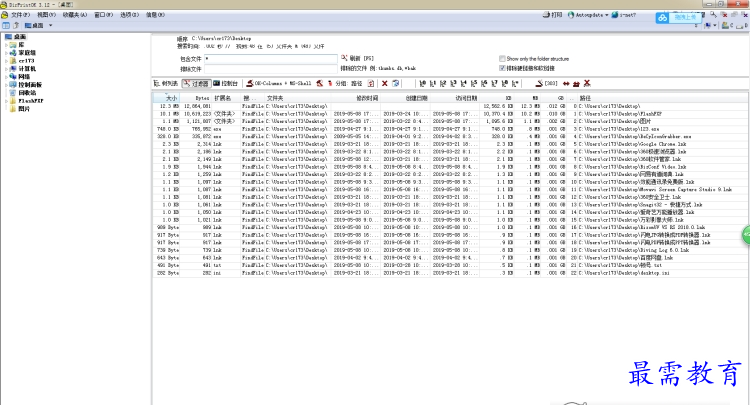Open the 桌面 location dropdown arrow

(51, 25)
